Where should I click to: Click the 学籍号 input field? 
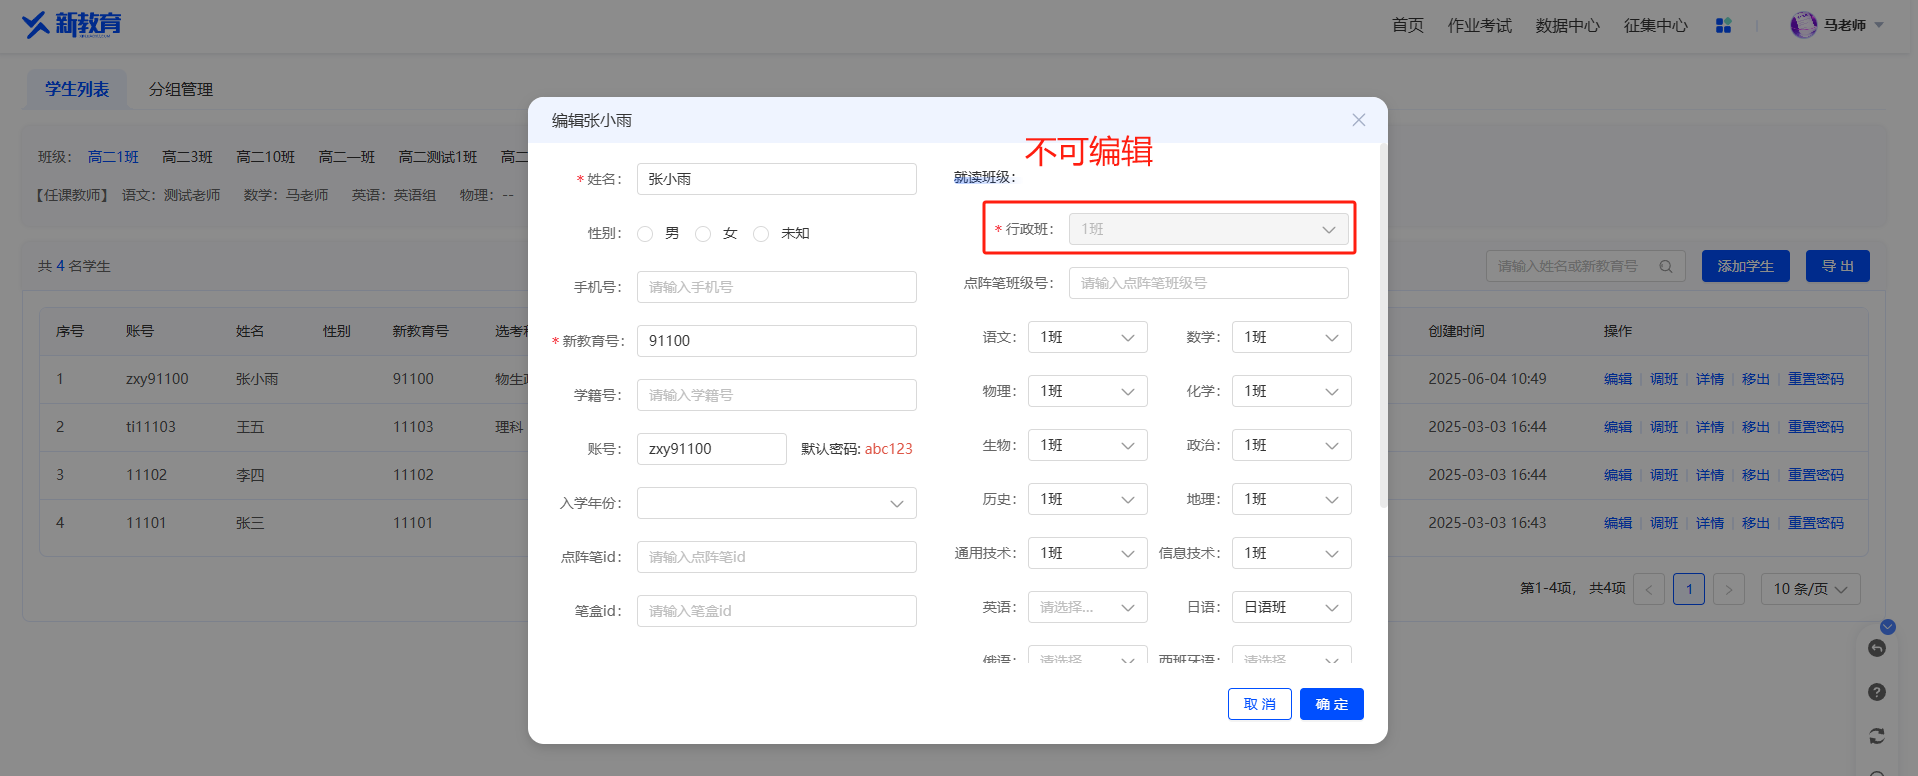click(x=777, y=395)
